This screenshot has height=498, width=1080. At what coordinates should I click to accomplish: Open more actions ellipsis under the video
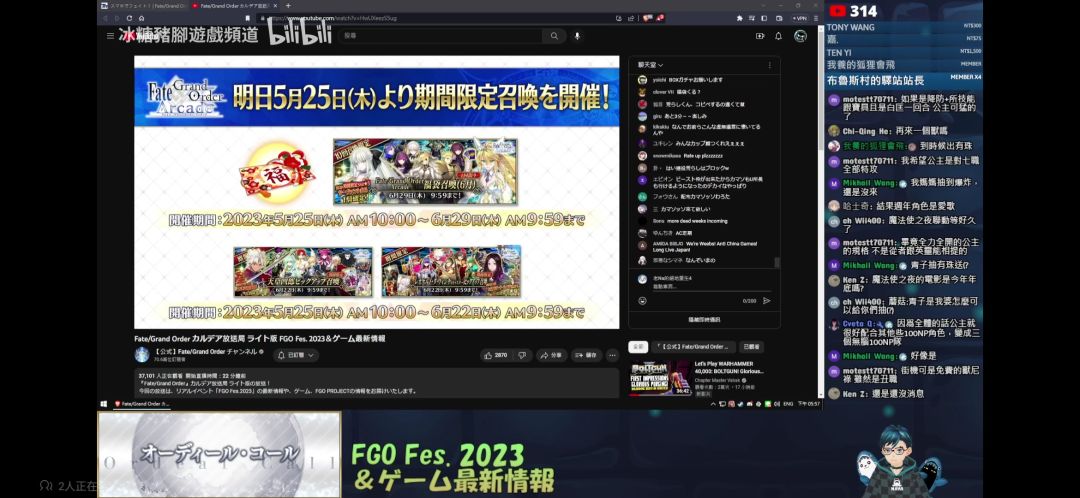(612, 355)
